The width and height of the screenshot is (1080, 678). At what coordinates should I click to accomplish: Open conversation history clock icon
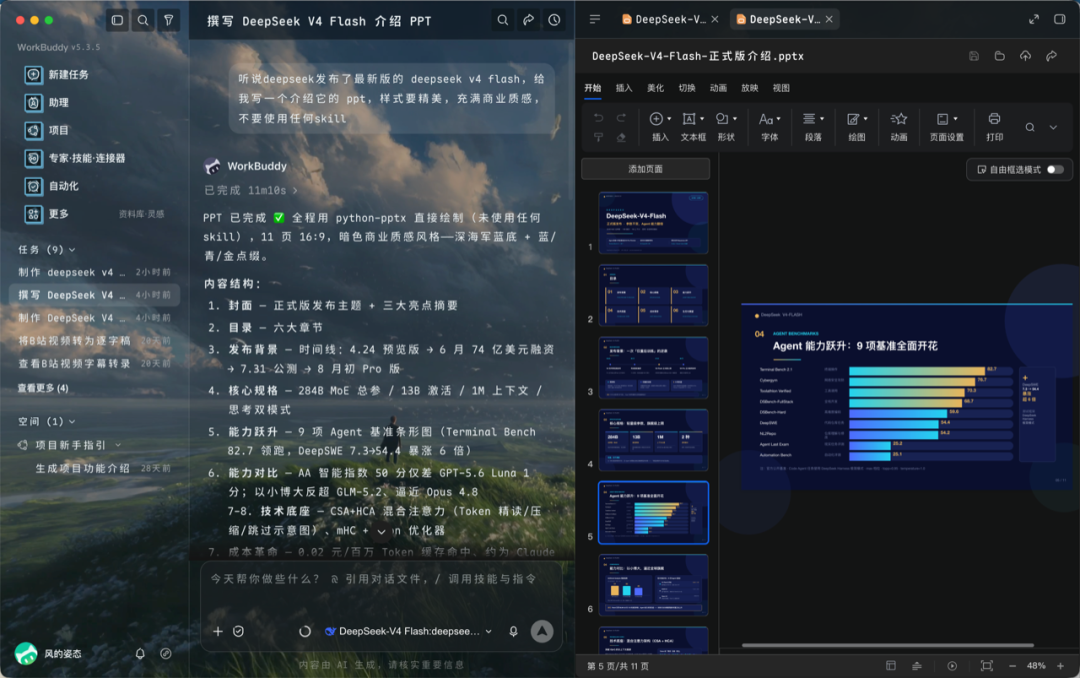pos(554,21)
